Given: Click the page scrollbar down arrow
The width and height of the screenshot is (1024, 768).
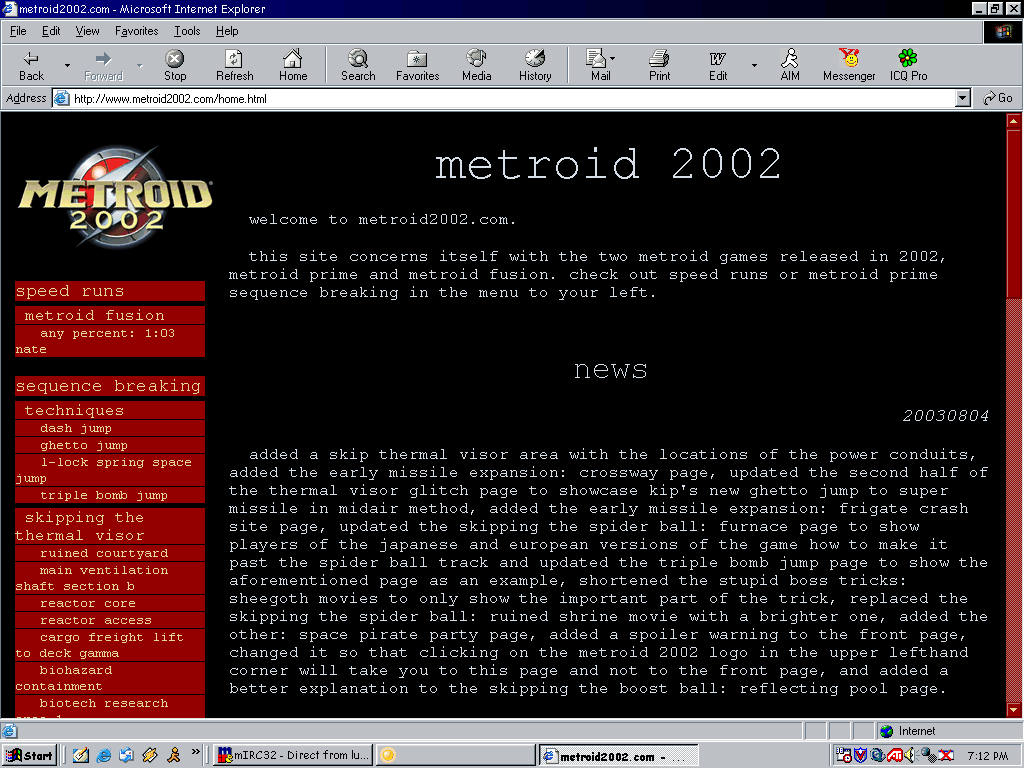Looking at the screenshot, I should coord(1014,710).
